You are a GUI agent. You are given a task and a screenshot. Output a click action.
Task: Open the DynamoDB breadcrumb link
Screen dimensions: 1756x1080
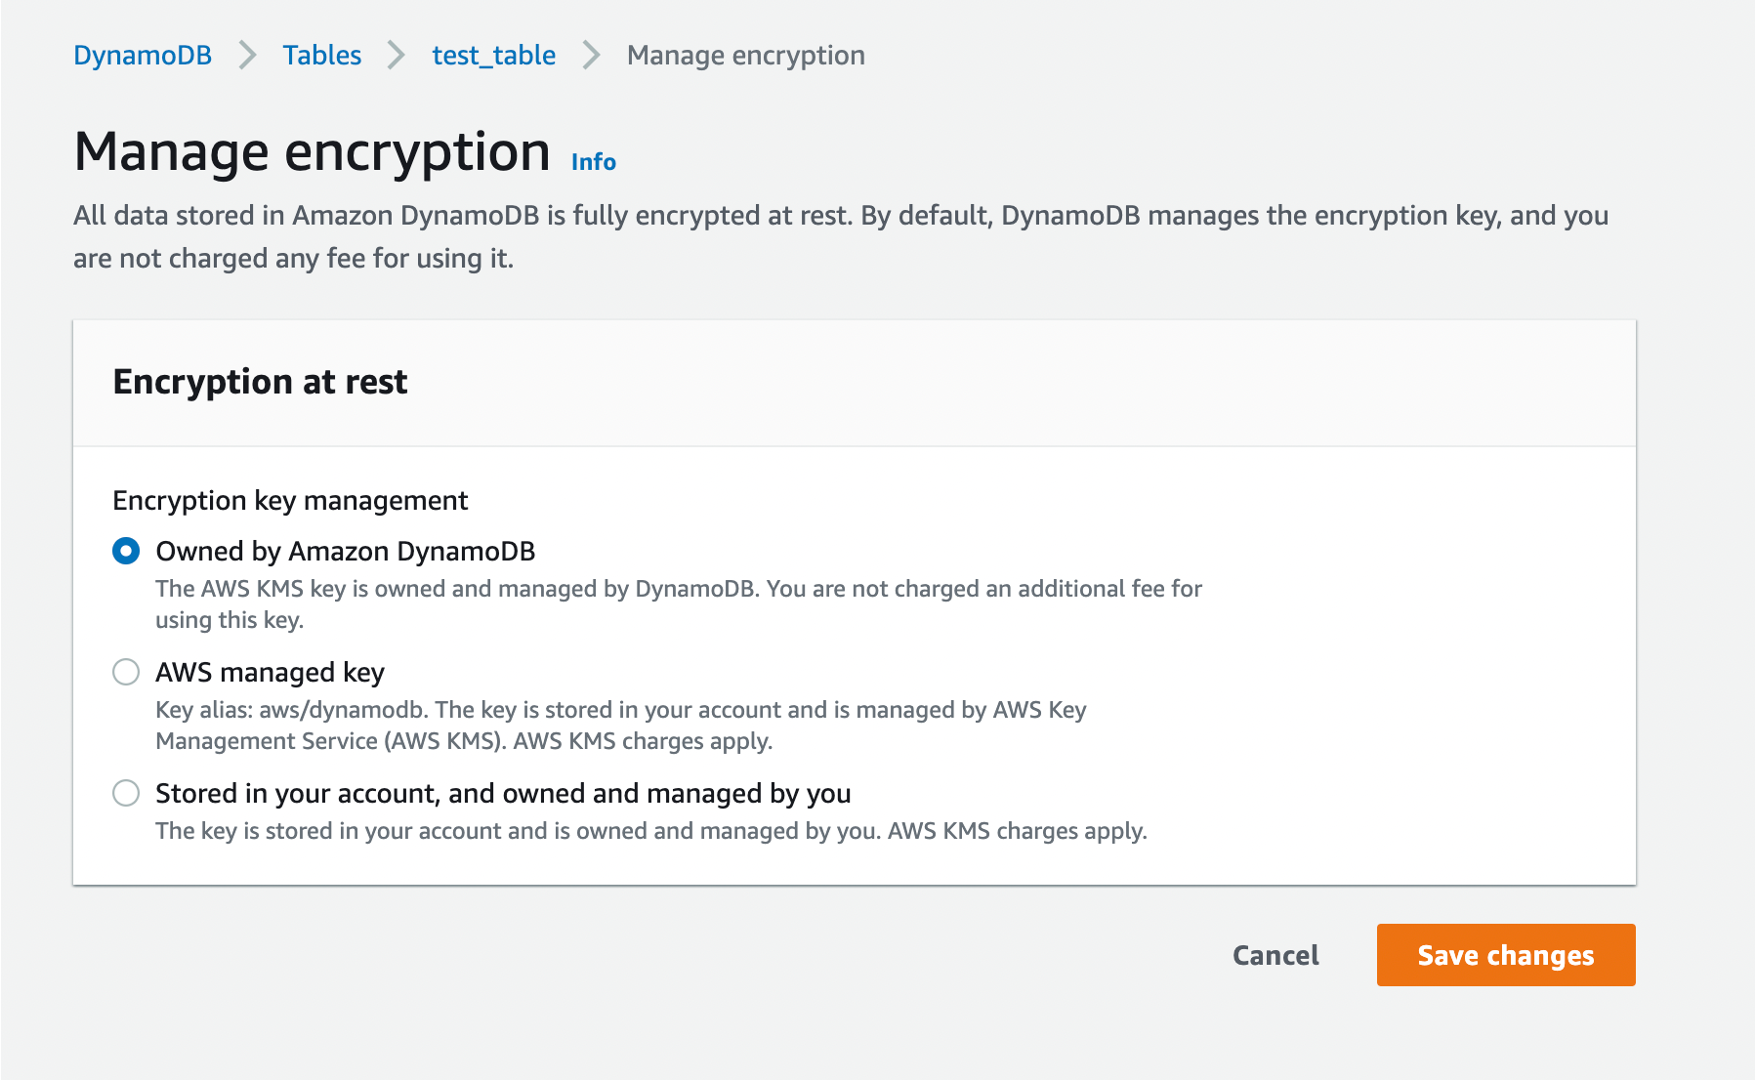point(142,55)
